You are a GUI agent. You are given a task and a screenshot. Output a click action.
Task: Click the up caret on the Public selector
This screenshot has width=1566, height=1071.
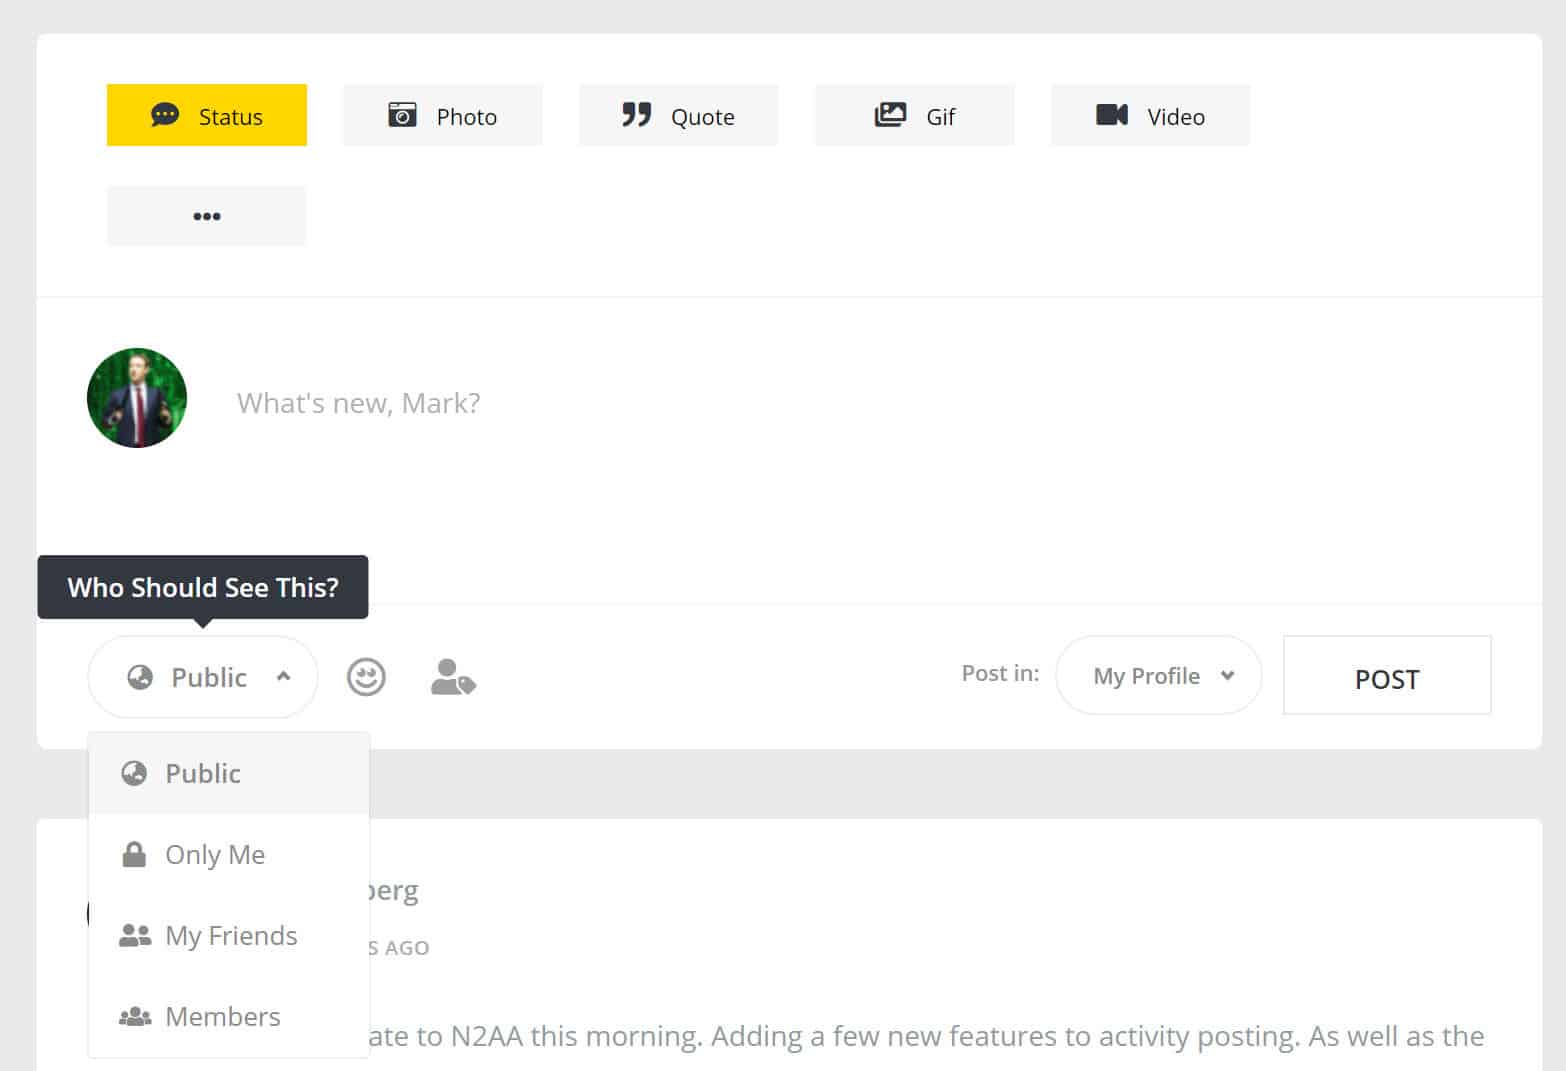coord(283,676)
